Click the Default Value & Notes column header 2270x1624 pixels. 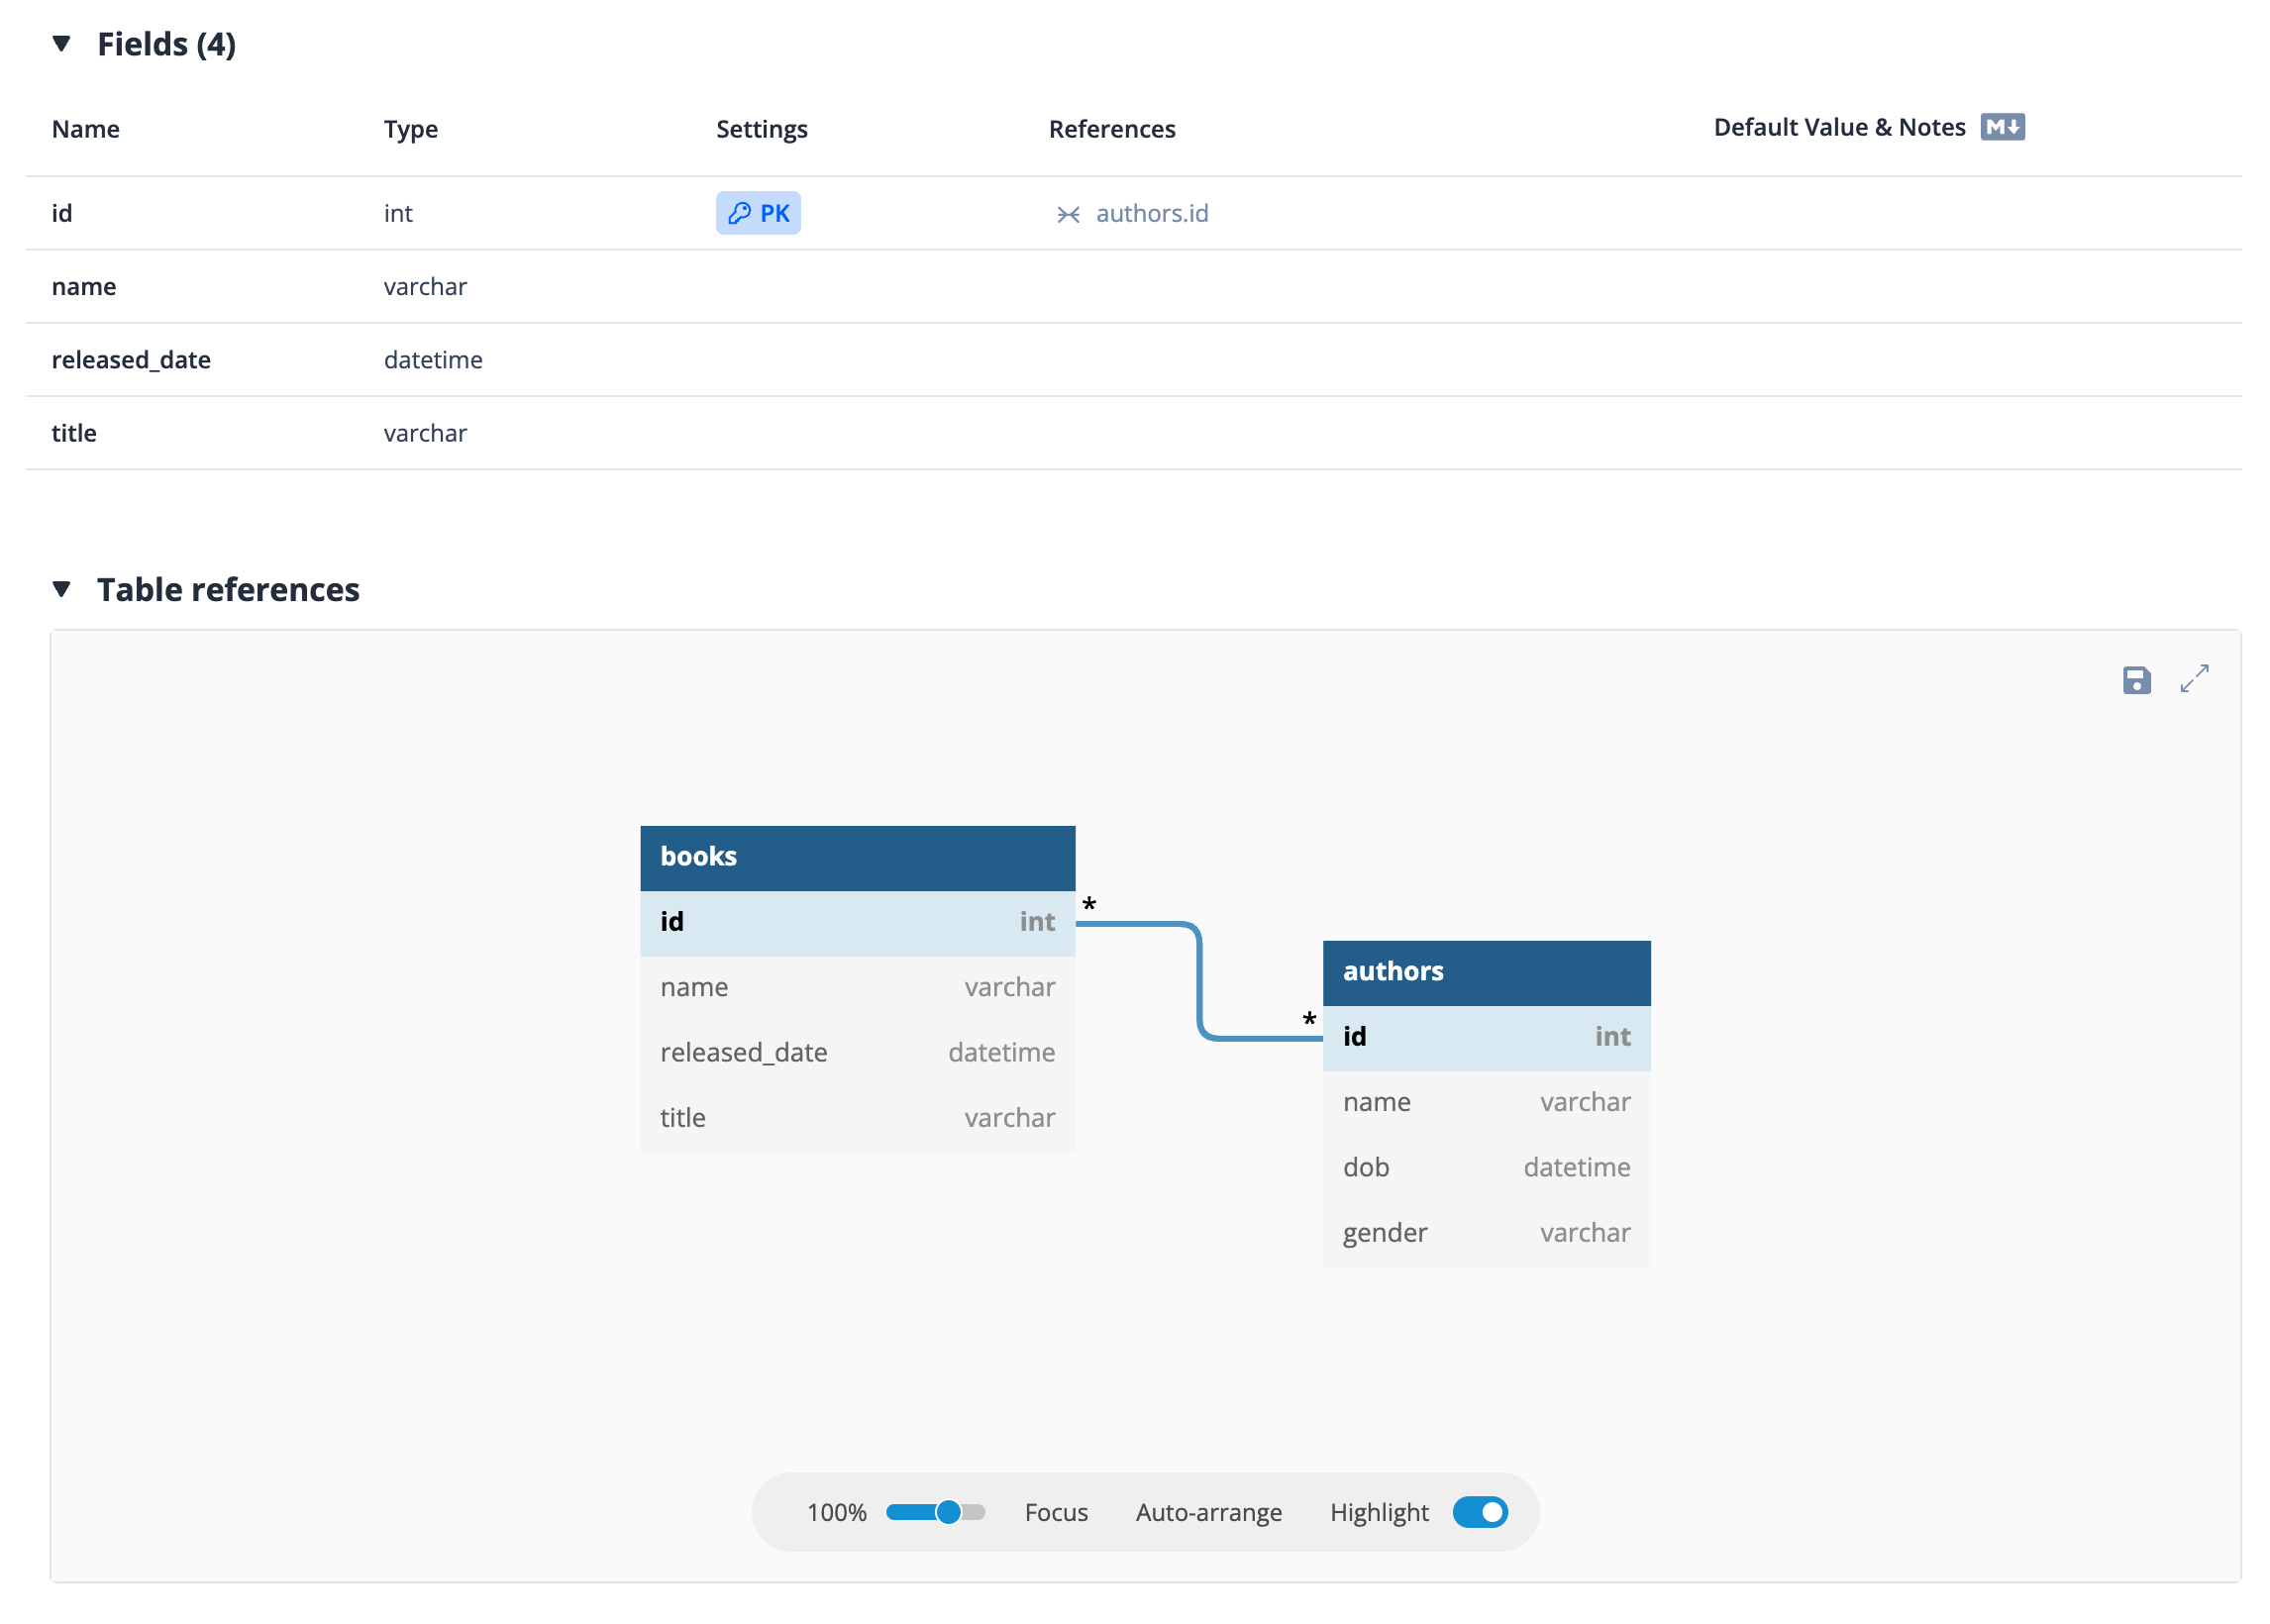click(x=1839, y=127)
